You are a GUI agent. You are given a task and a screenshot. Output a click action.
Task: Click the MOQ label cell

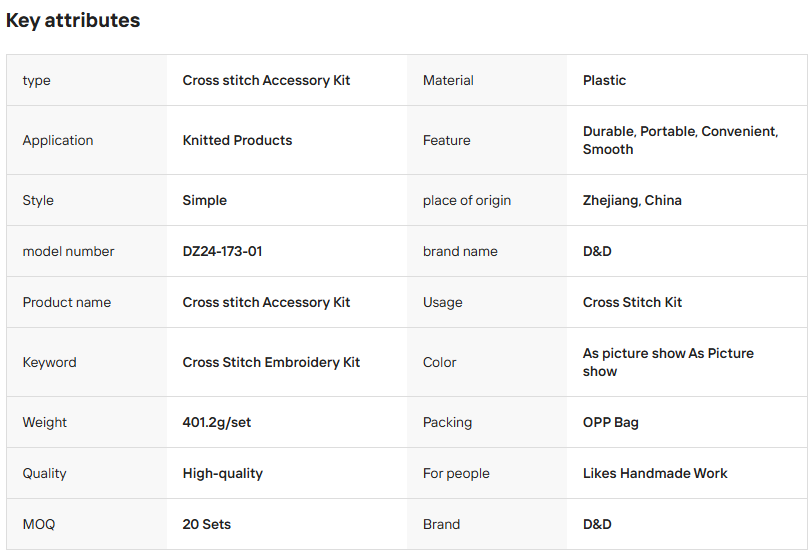click(87, 524)
